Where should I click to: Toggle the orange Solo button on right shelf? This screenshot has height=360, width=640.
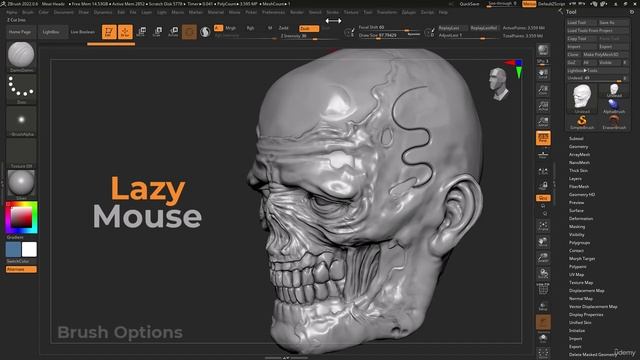tap(543, 322)
